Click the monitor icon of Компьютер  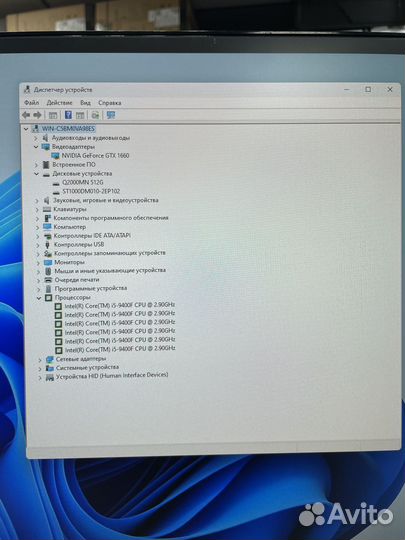click(47, 227)
